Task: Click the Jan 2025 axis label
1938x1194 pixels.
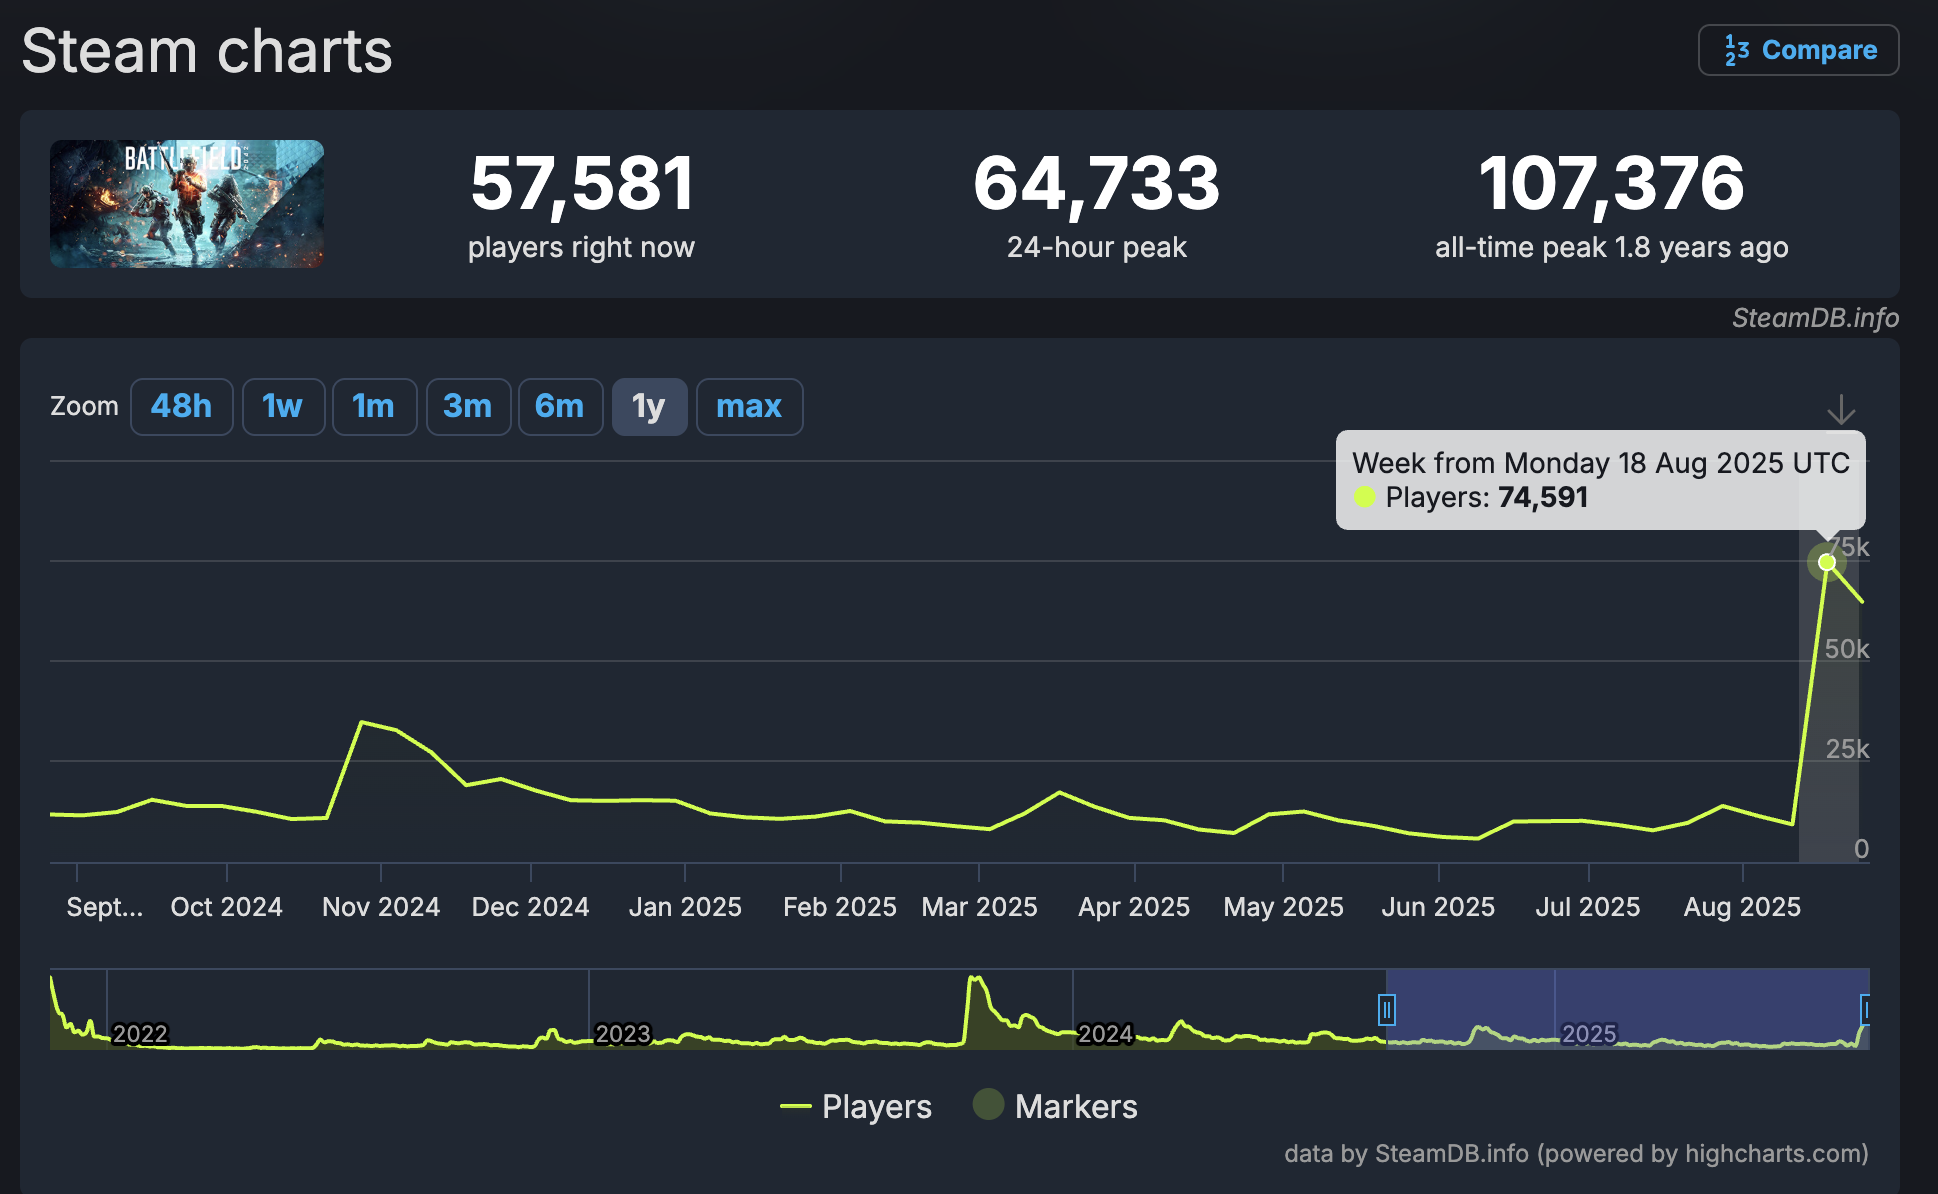Action: [x=685, y=906]
